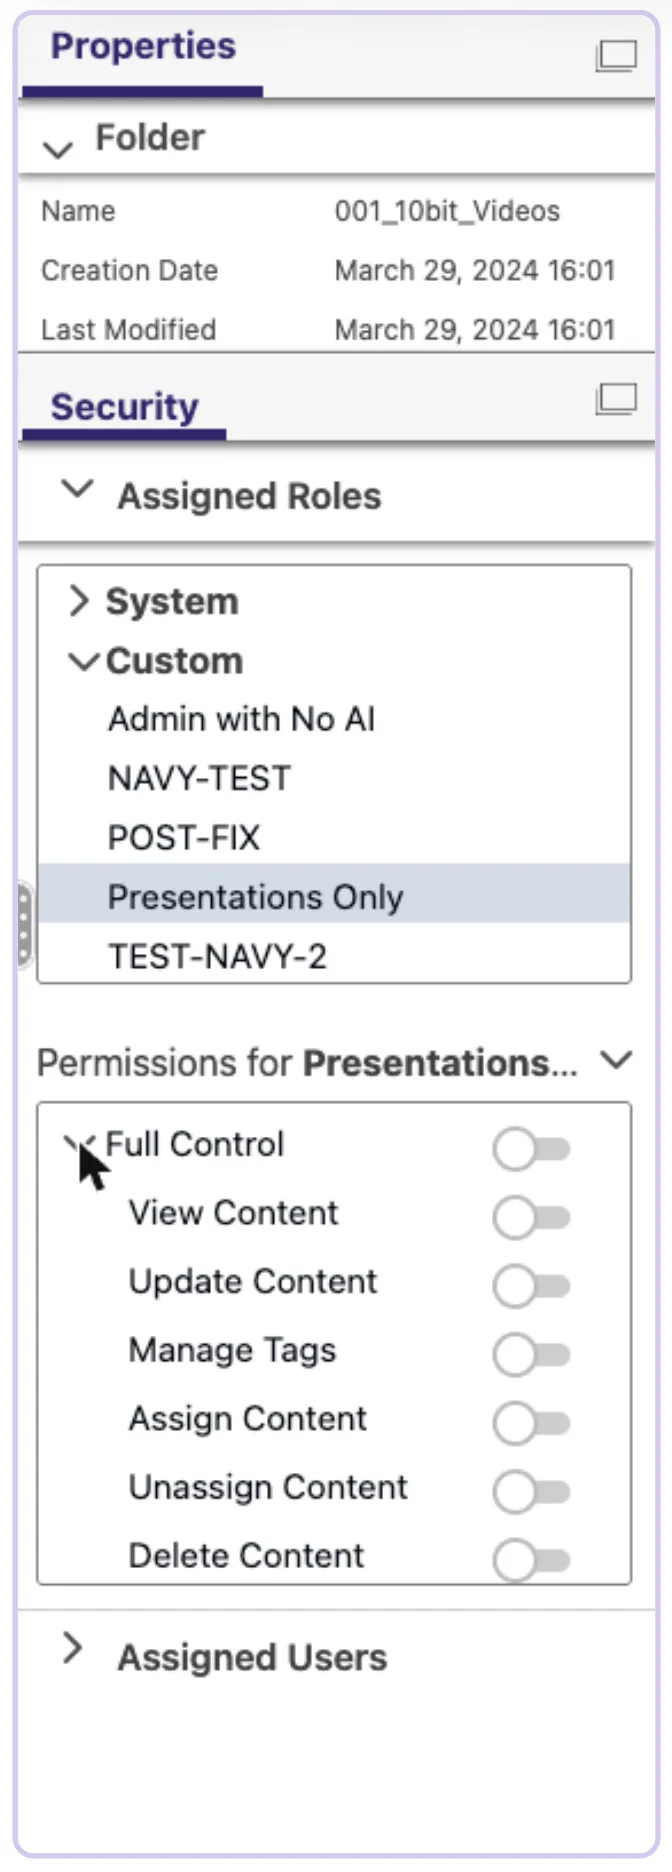This screenshot has width=672, height=1872.
Task: Turn on the View Content permission
Action: tap(531, 1218)
